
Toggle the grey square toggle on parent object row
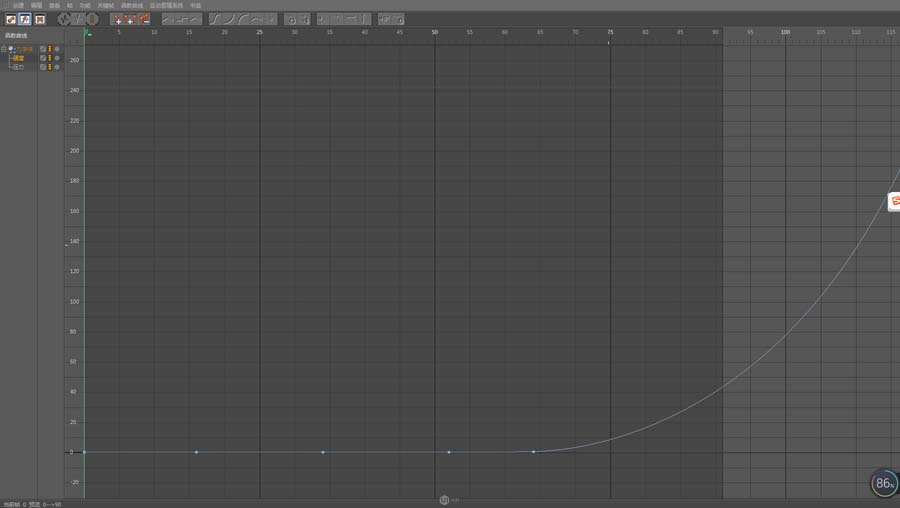(x=43, y=49)
